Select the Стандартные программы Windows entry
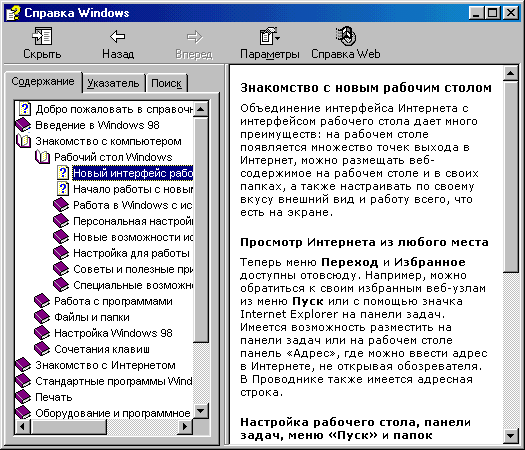 (x=114, y=381)
